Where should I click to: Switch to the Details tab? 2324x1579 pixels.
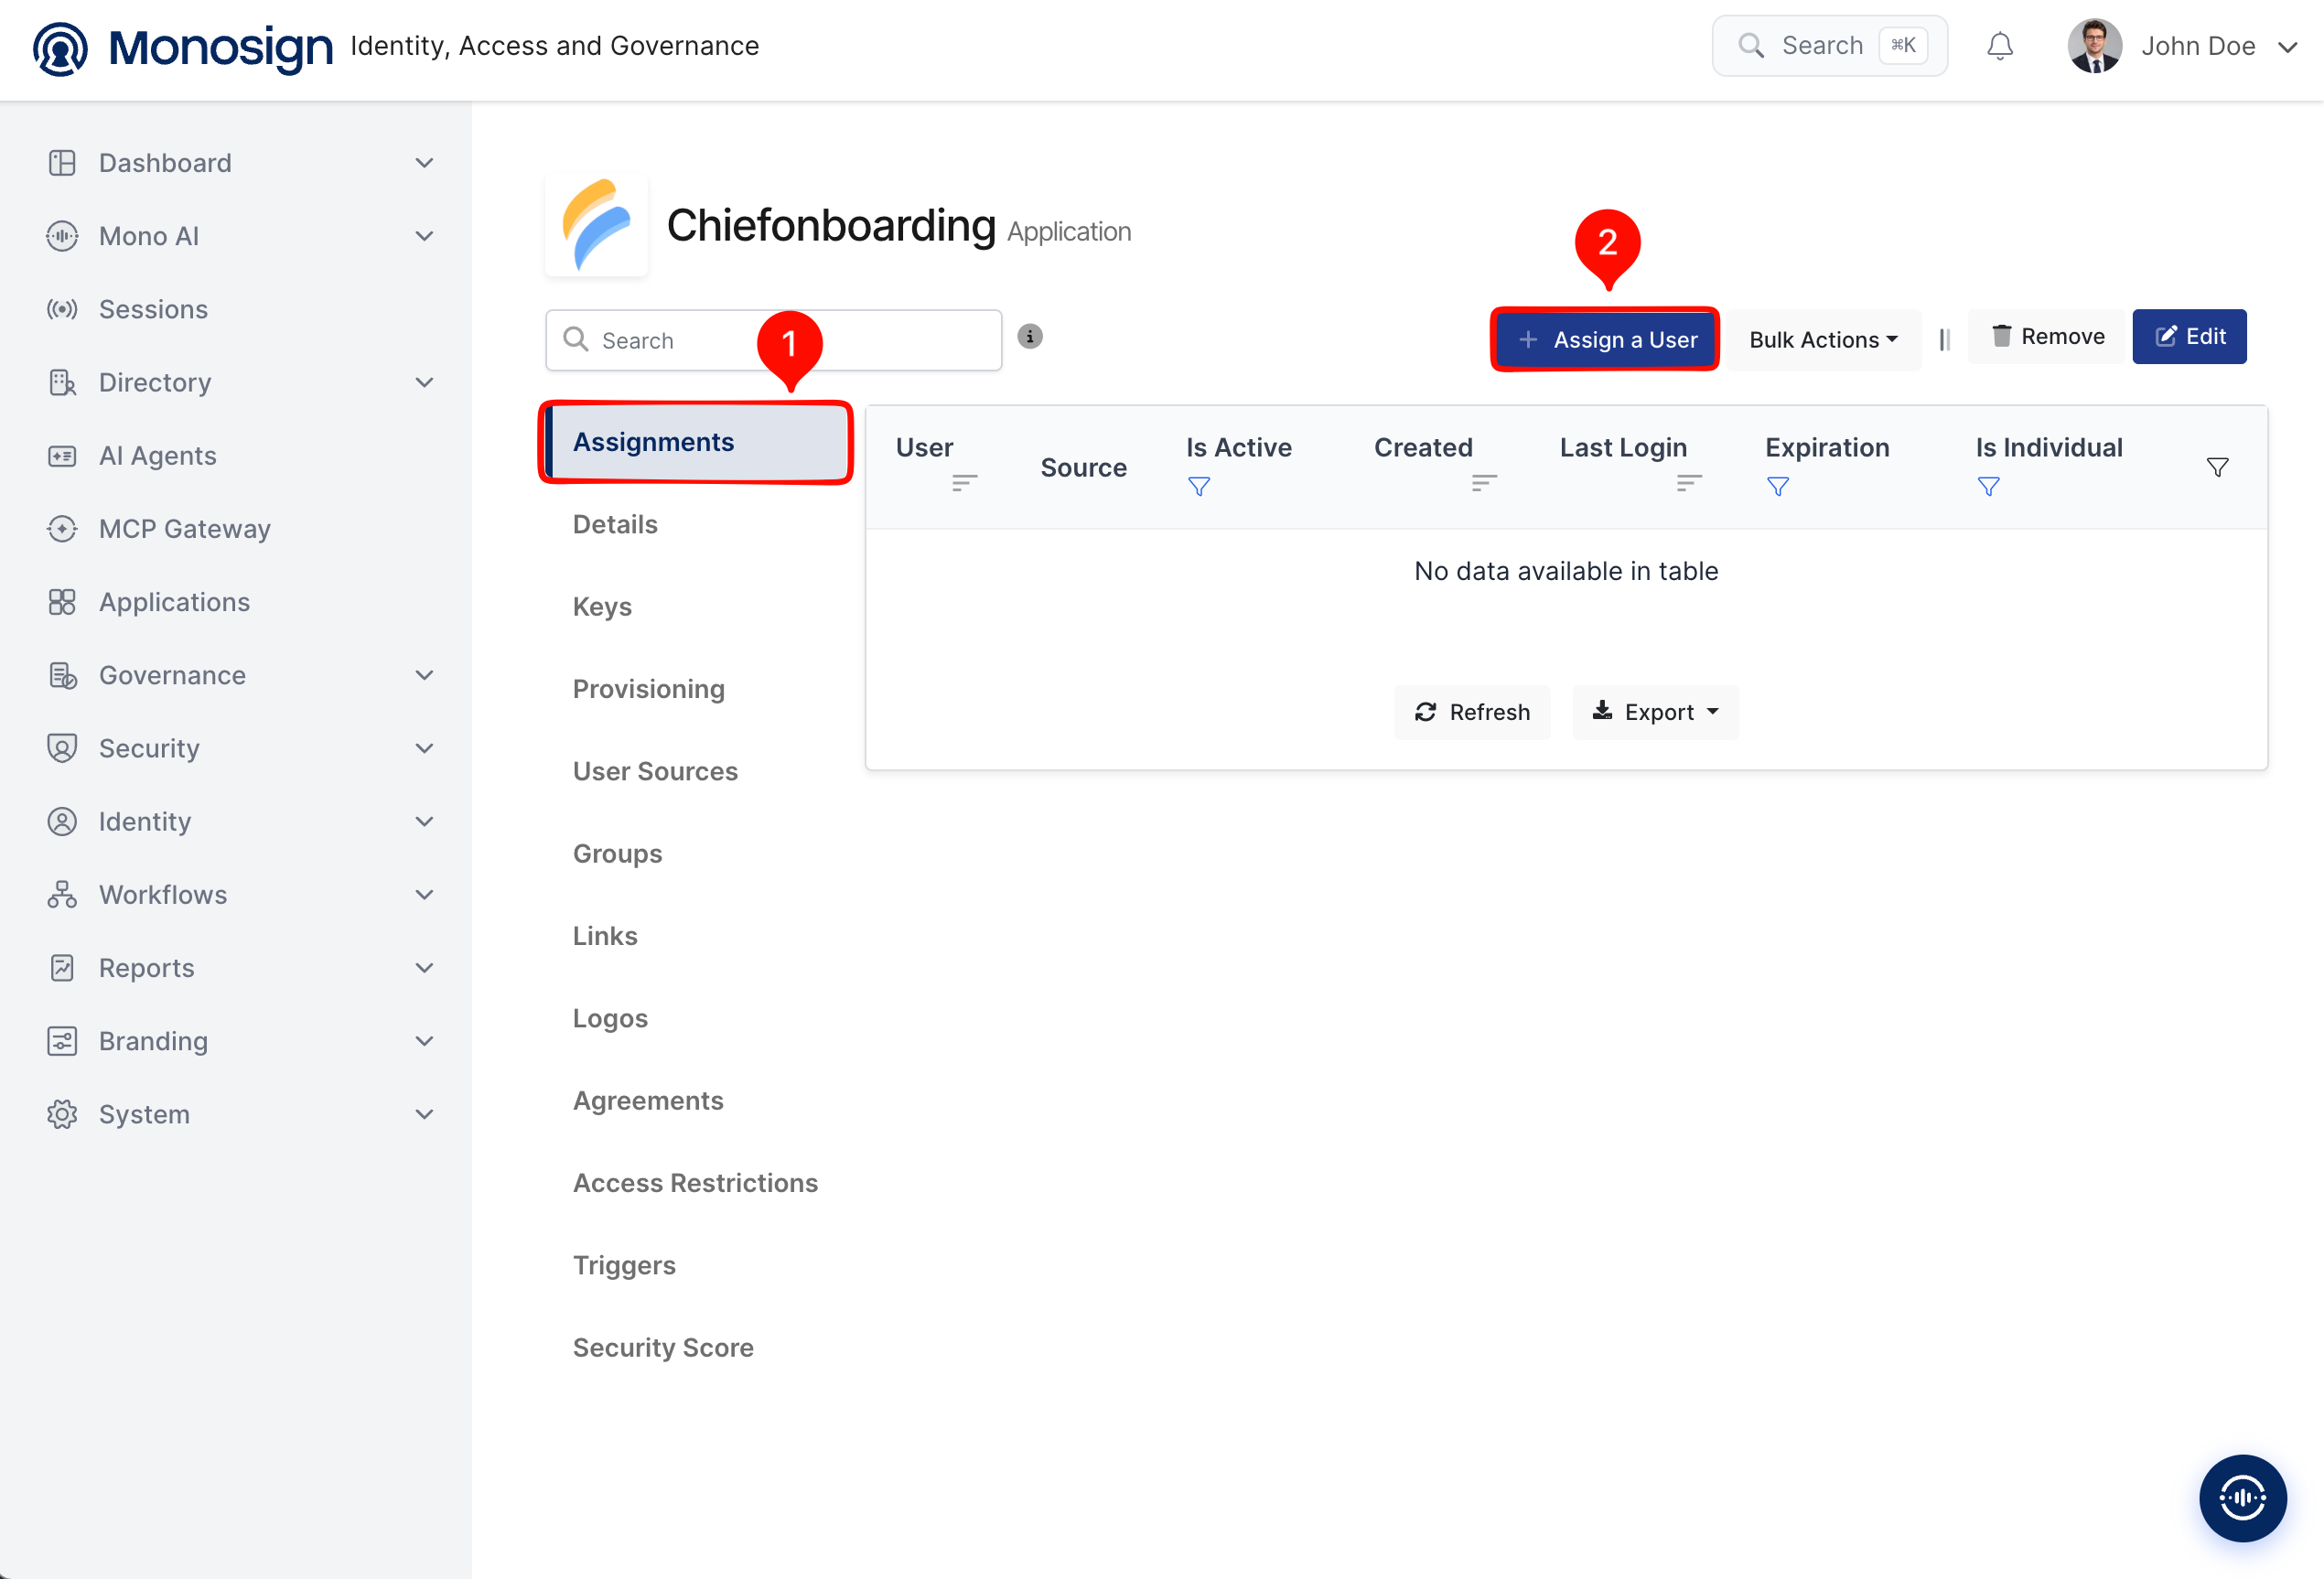tap(615, 525)
